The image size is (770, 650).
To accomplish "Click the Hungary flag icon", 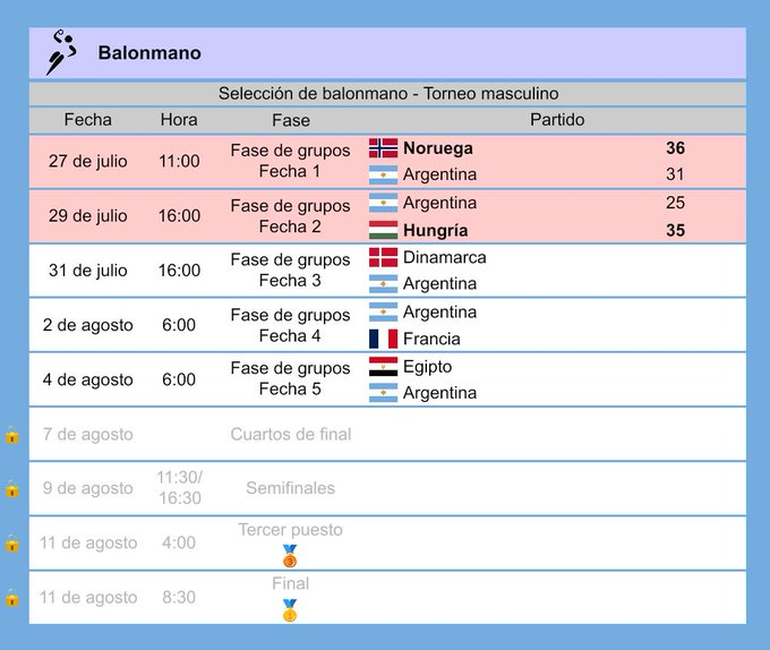I will coord(383,230).
